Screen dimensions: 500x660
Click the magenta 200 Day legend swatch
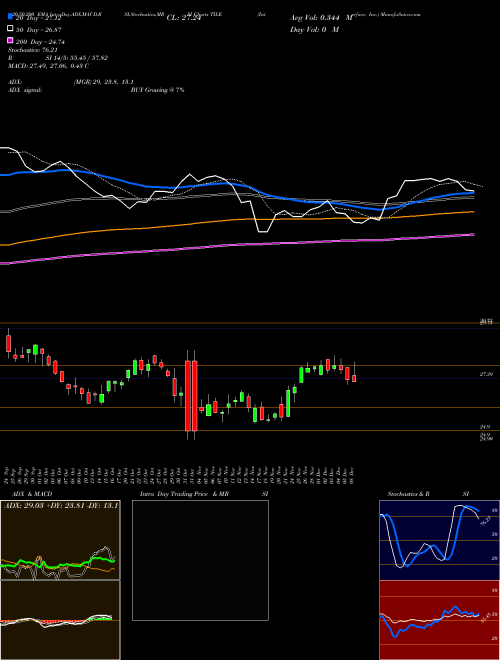click(10, 40)
